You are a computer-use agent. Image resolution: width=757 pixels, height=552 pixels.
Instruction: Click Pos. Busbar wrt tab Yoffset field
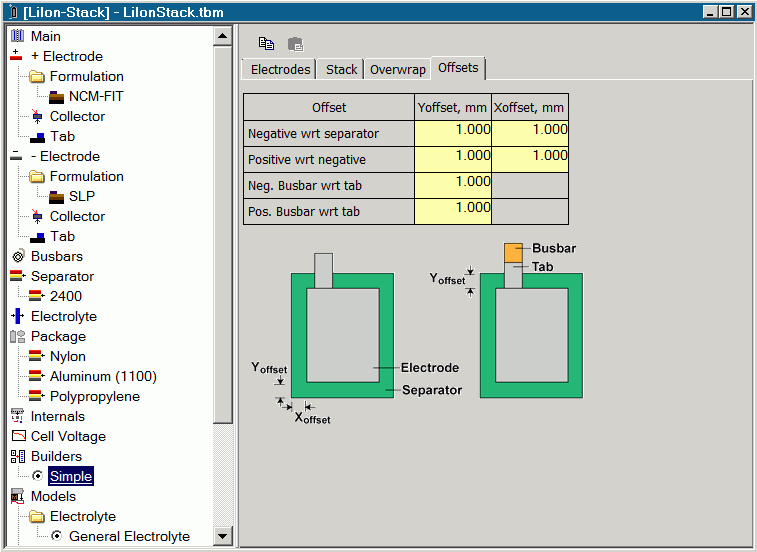coord(452,211)
